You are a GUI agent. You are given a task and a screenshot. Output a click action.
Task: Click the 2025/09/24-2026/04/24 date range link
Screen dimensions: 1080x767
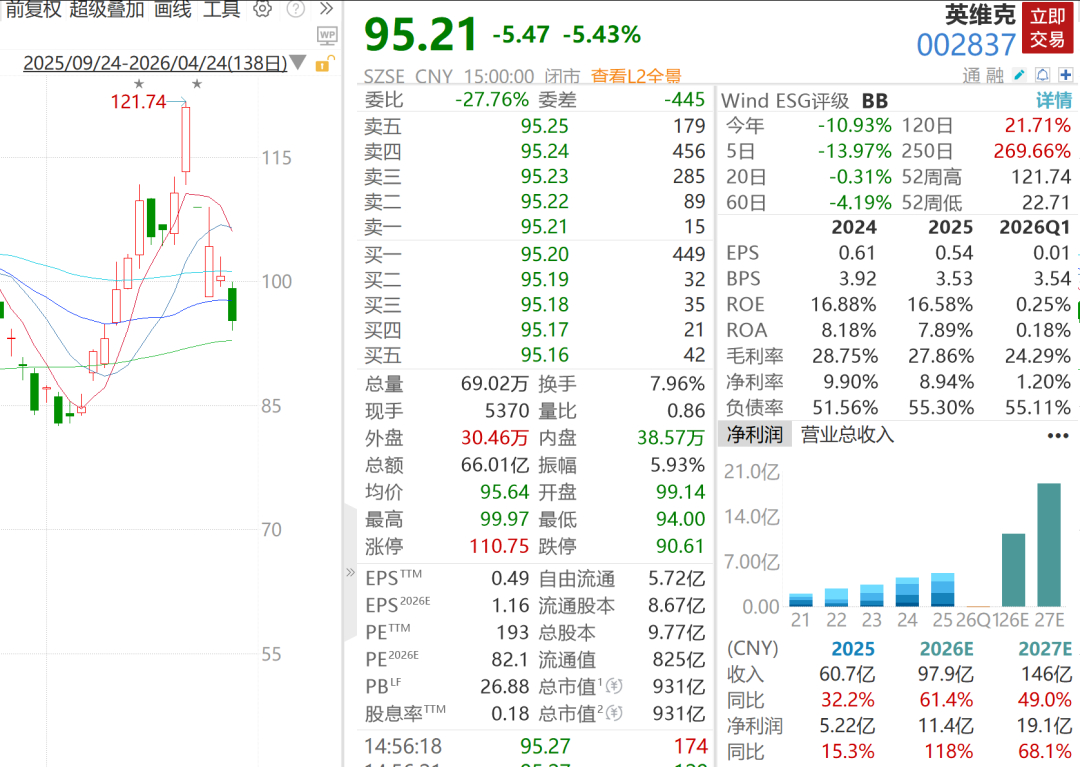point(155,63)
